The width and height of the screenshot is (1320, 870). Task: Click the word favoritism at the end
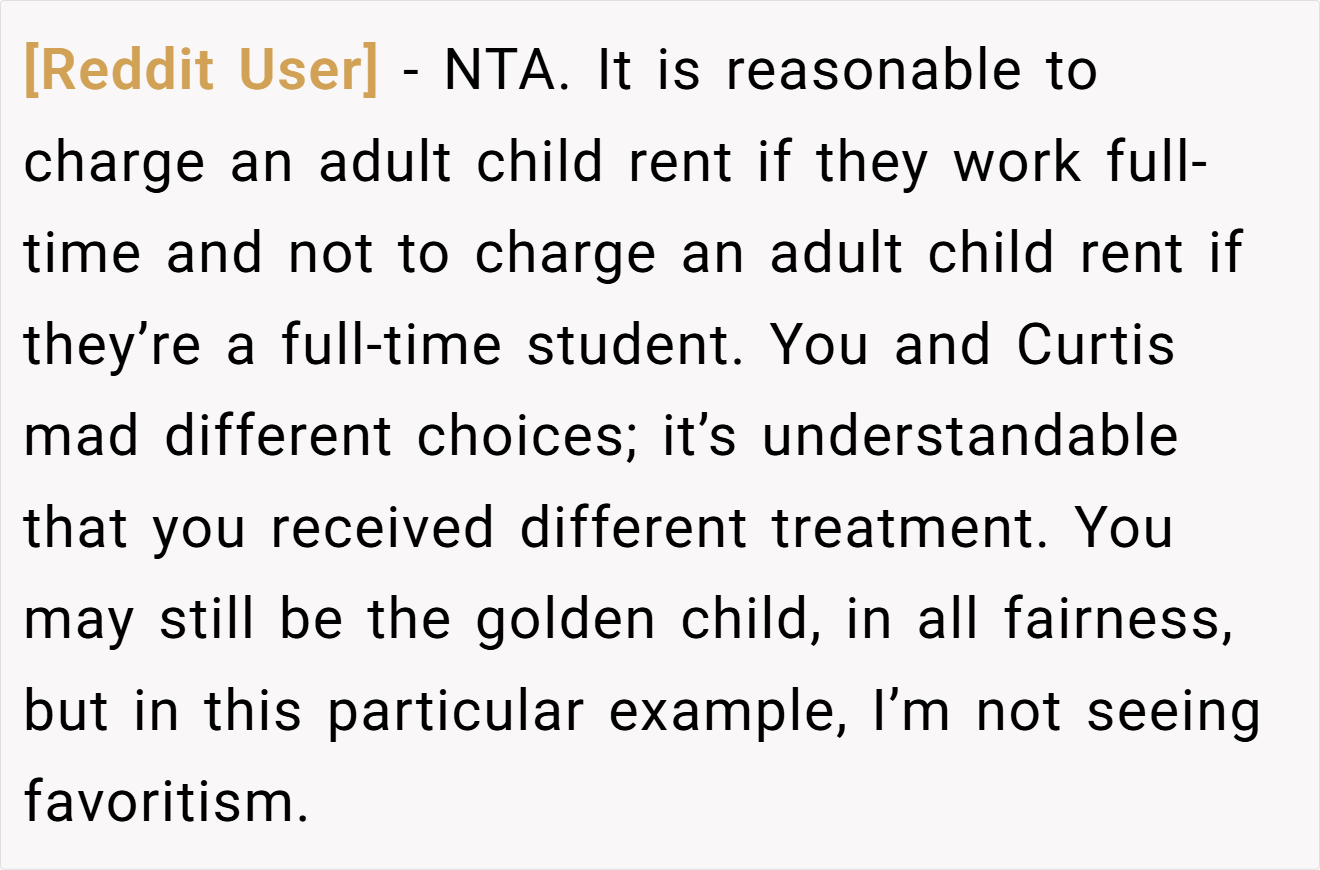point(166,803)
